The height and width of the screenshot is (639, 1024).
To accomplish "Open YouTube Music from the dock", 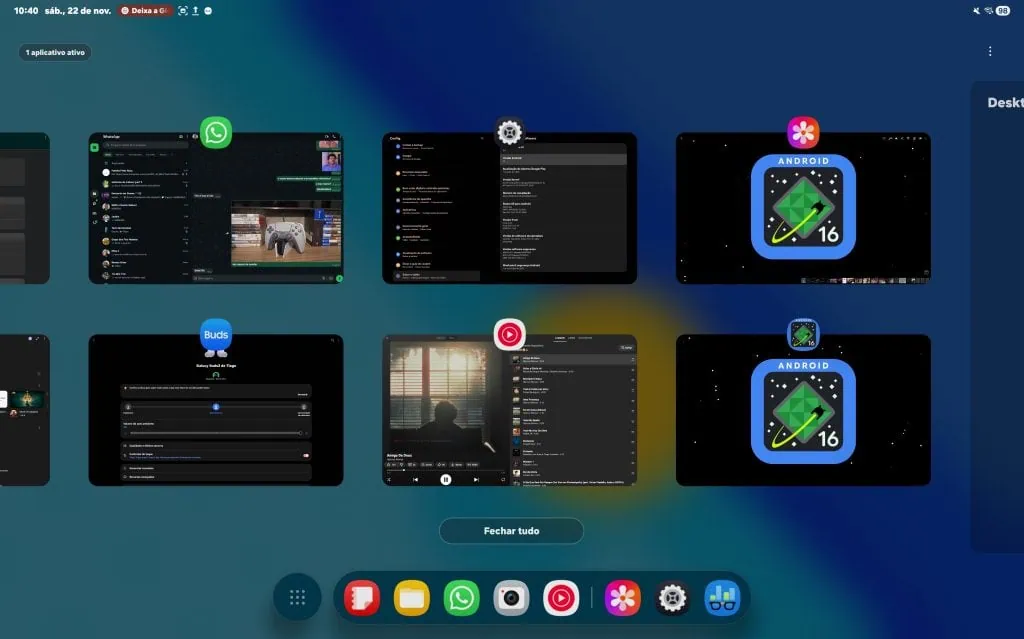I will [562, 597].
